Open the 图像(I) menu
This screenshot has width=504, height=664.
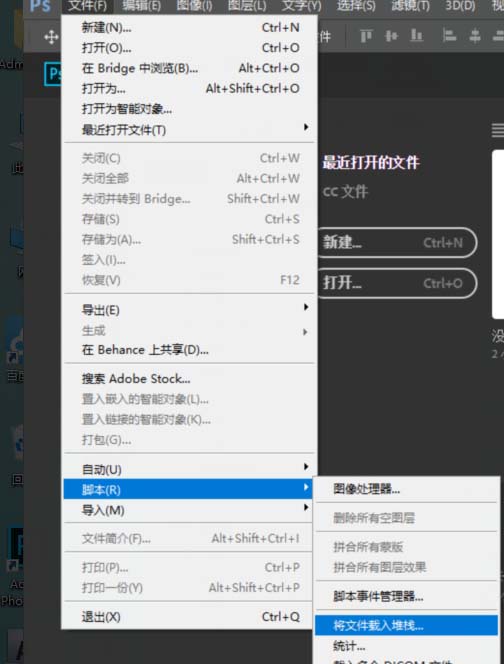tap(195, 6)
